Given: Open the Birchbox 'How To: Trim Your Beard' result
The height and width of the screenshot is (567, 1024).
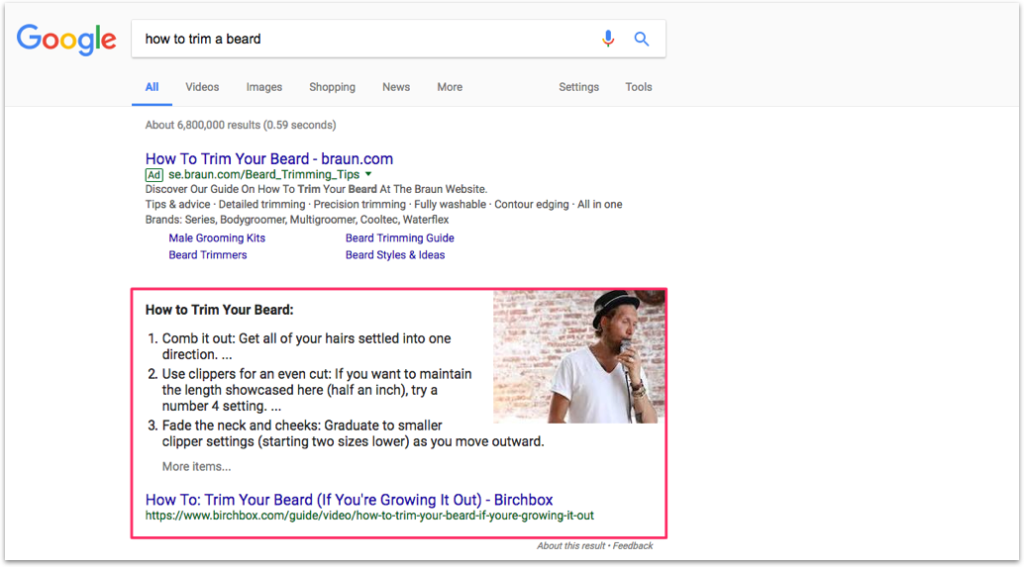Looking at the screenshot, I should [x=349, y=500].
